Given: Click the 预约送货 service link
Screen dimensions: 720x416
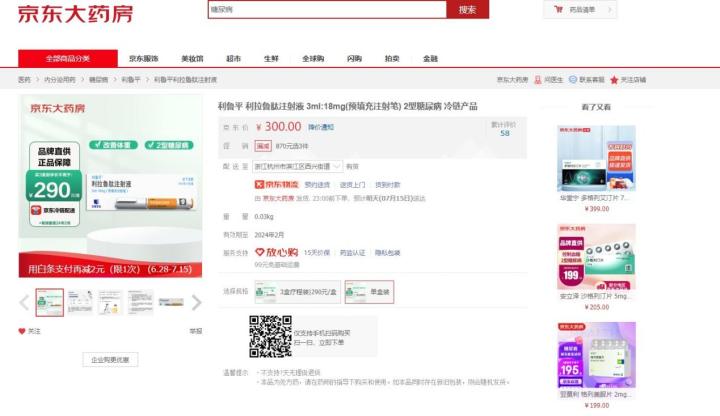Looking at the screenshot, I should pyautogui.click(x=317, y=185).
